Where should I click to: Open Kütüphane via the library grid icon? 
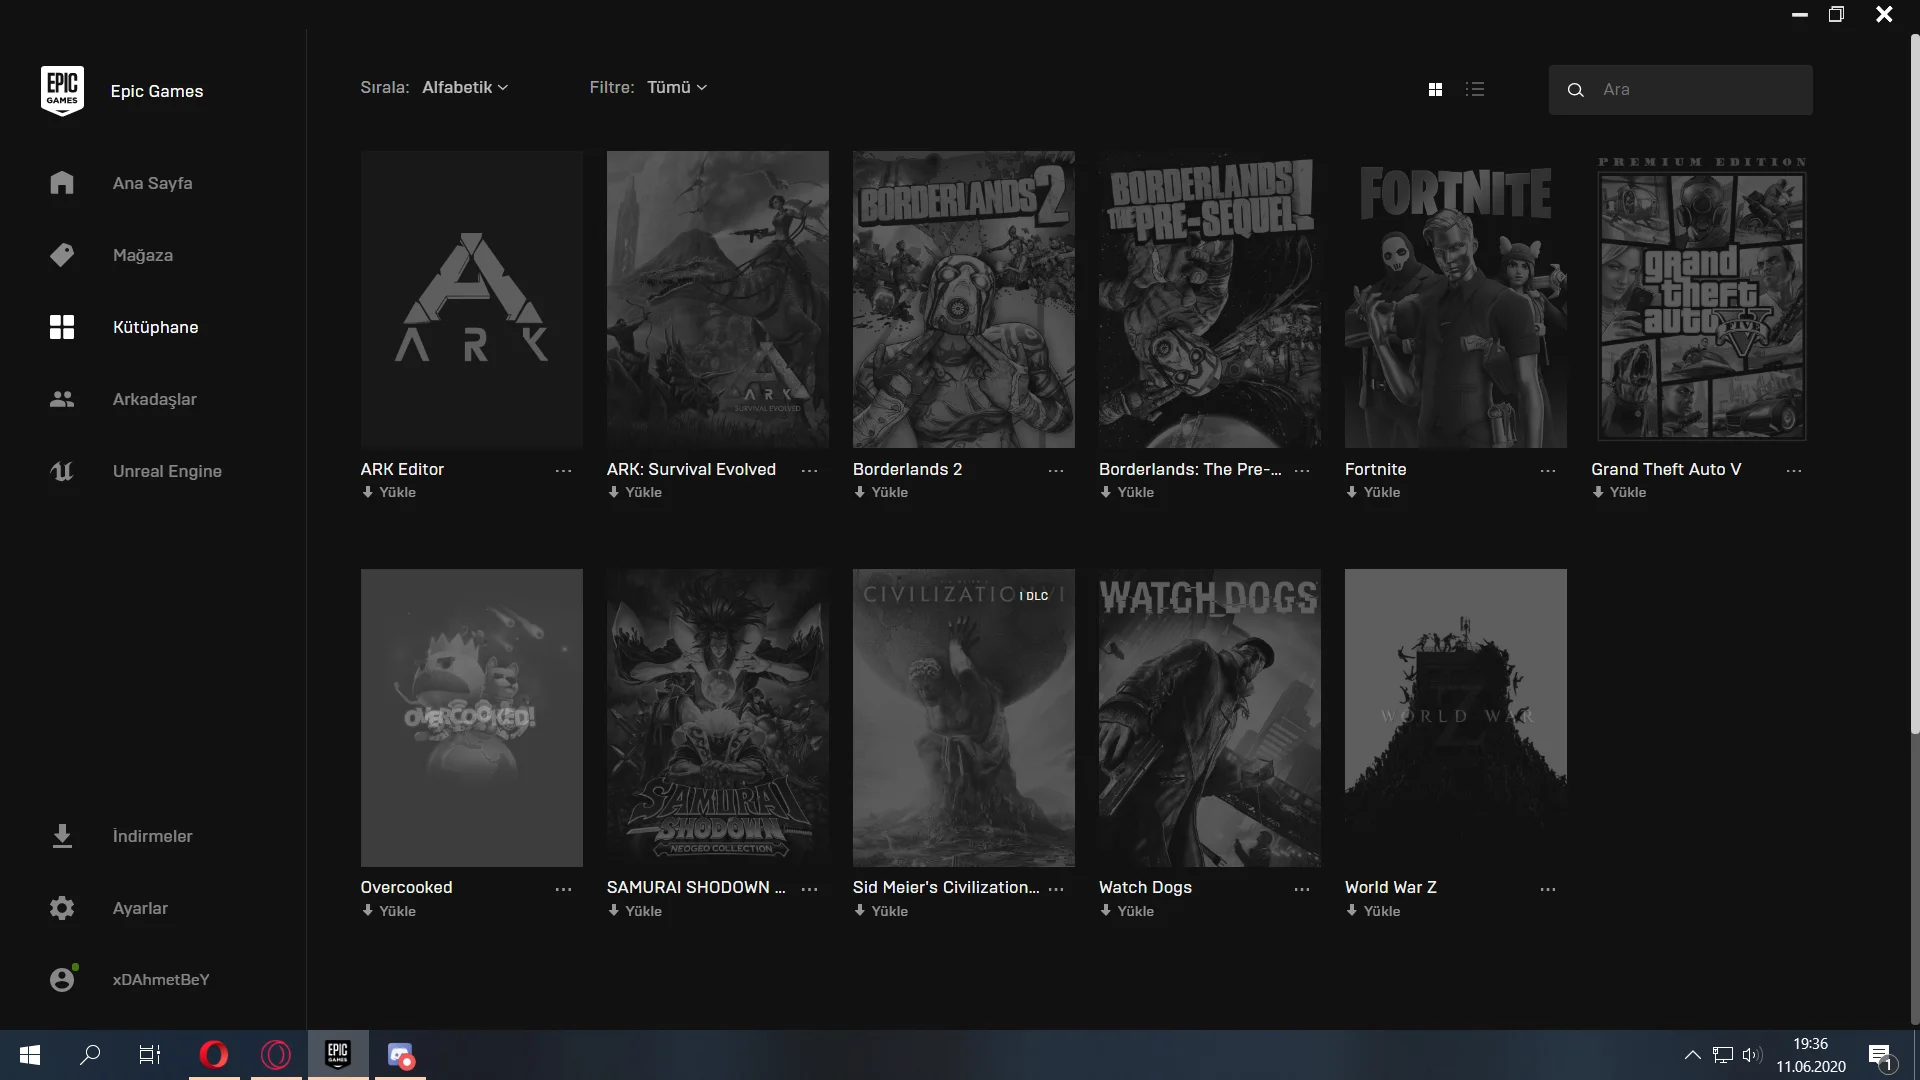[x=61, y=327]
